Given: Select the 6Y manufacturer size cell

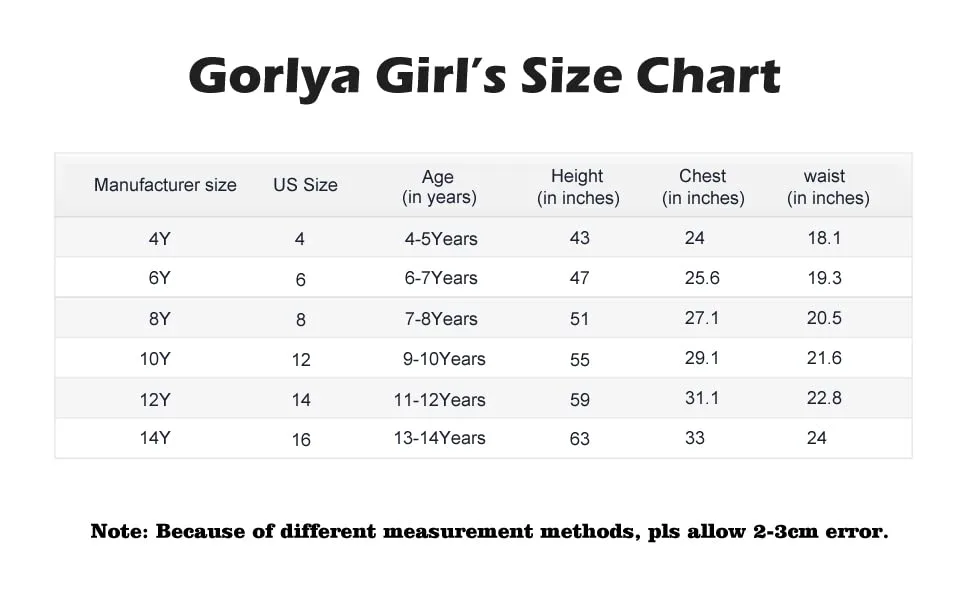Looking at the screenshot, I should pos(159,278).
